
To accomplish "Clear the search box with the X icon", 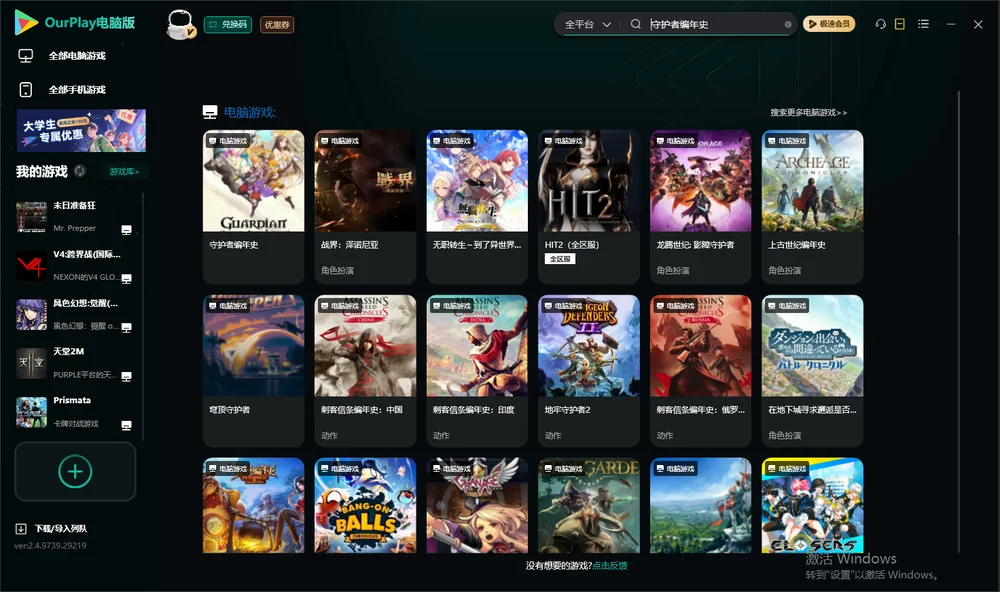I will 788,25.
